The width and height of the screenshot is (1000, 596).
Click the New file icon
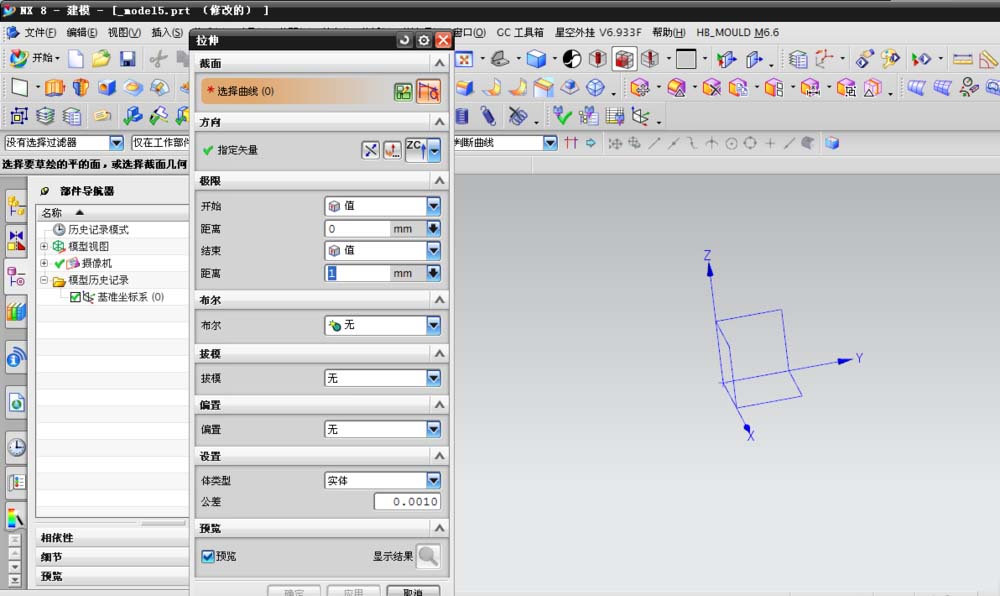tap(76, 59)
